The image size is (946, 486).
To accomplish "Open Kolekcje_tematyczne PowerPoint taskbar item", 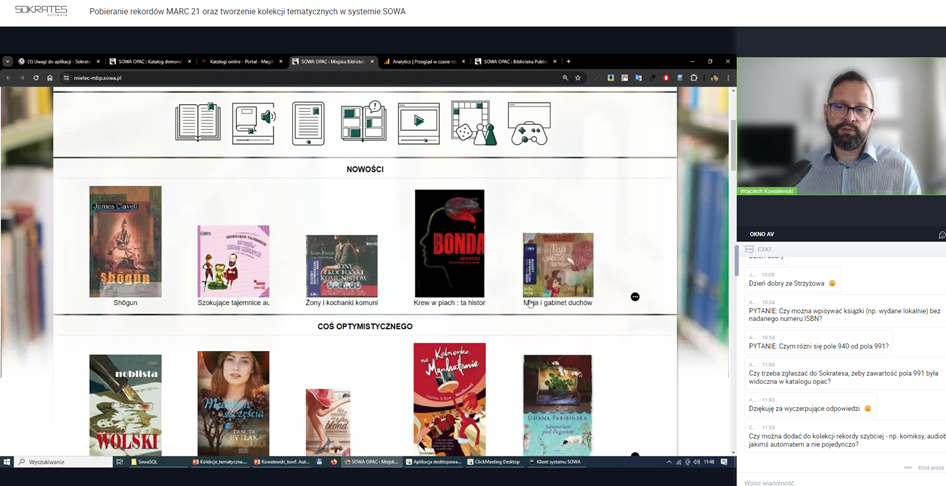I will tap(219, 462).
